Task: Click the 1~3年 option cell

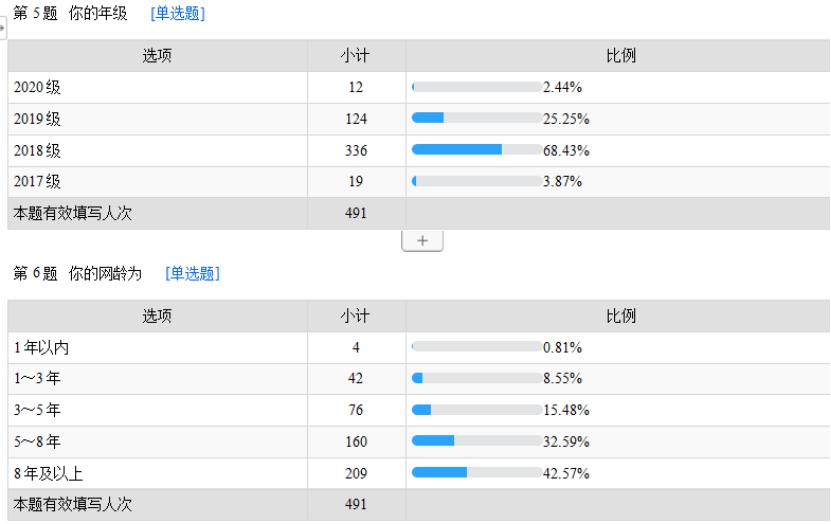Action: pos(157,378)
